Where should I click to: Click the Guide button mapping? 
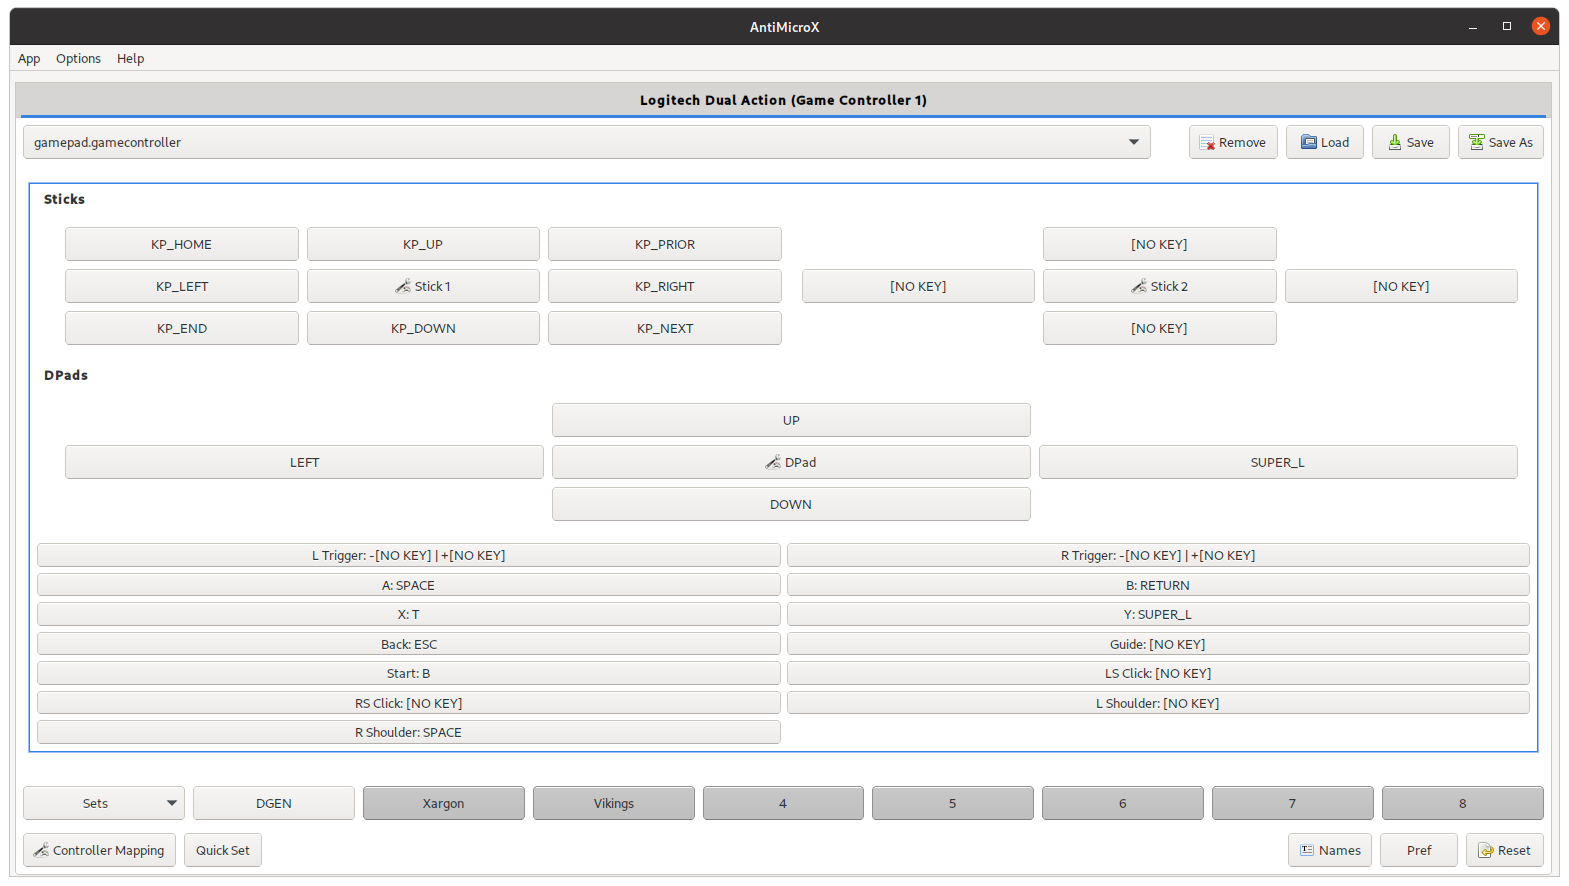[x=1158, y=644]
